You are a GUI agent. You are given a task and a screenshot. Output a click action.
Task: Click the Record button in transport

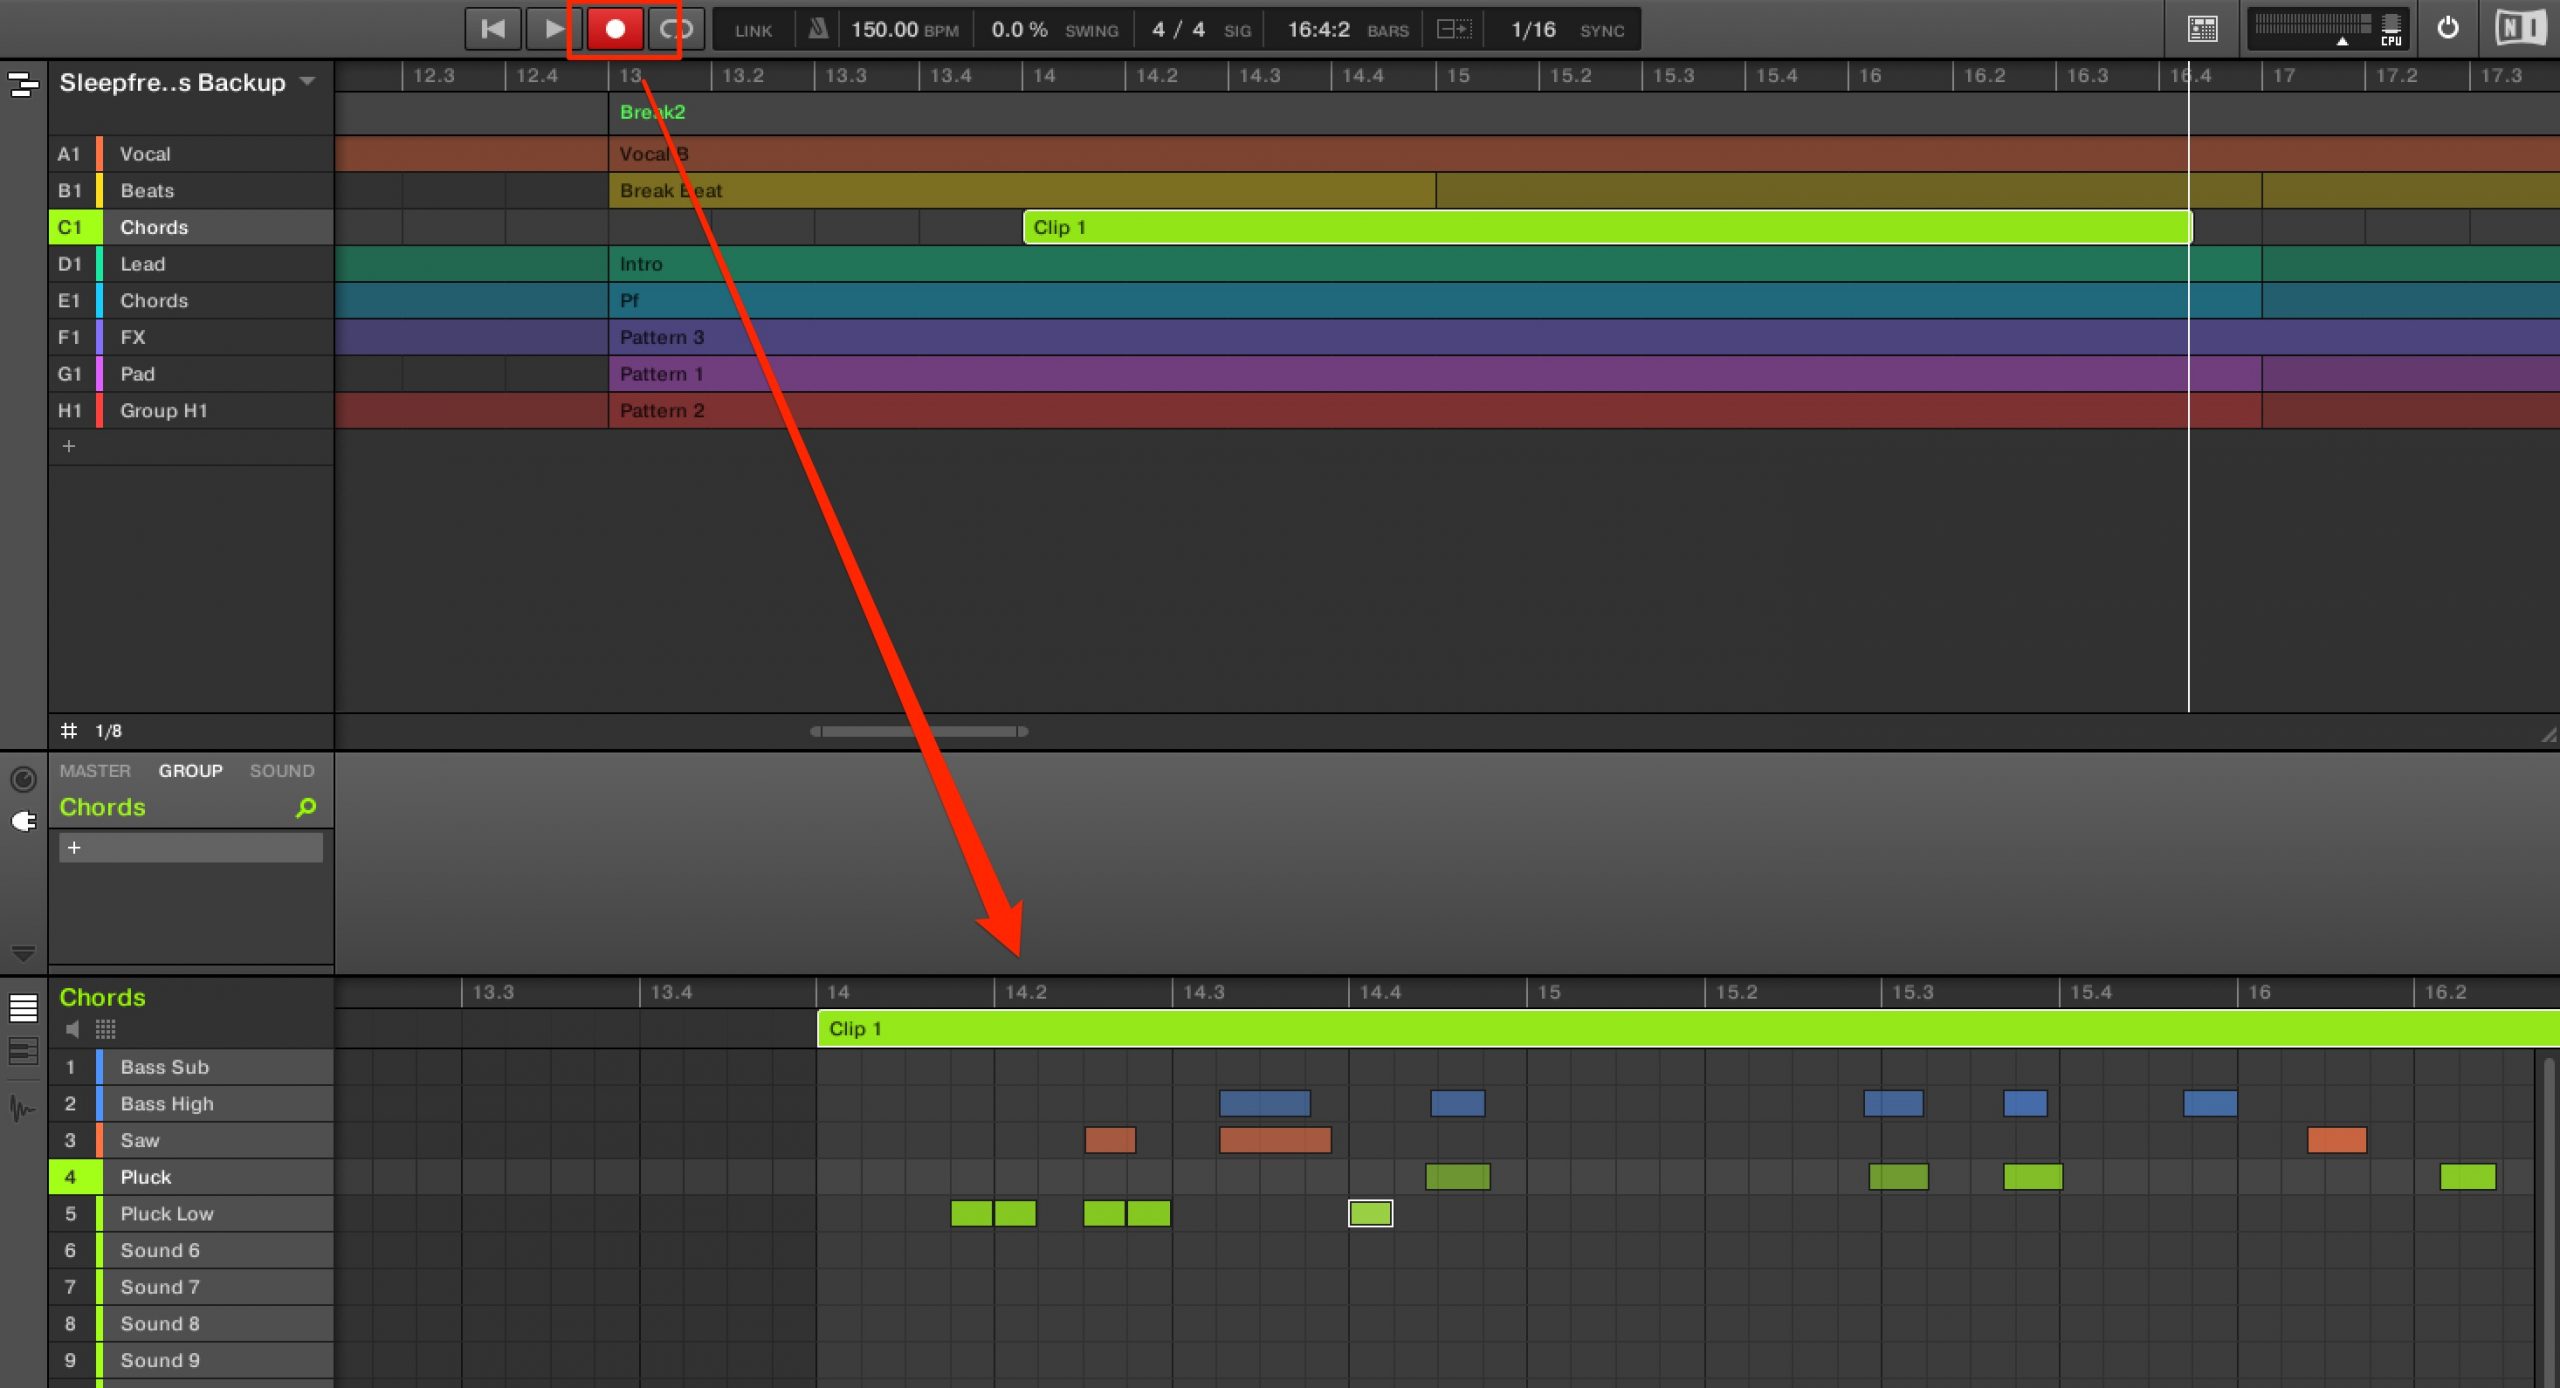click(614, 29)
